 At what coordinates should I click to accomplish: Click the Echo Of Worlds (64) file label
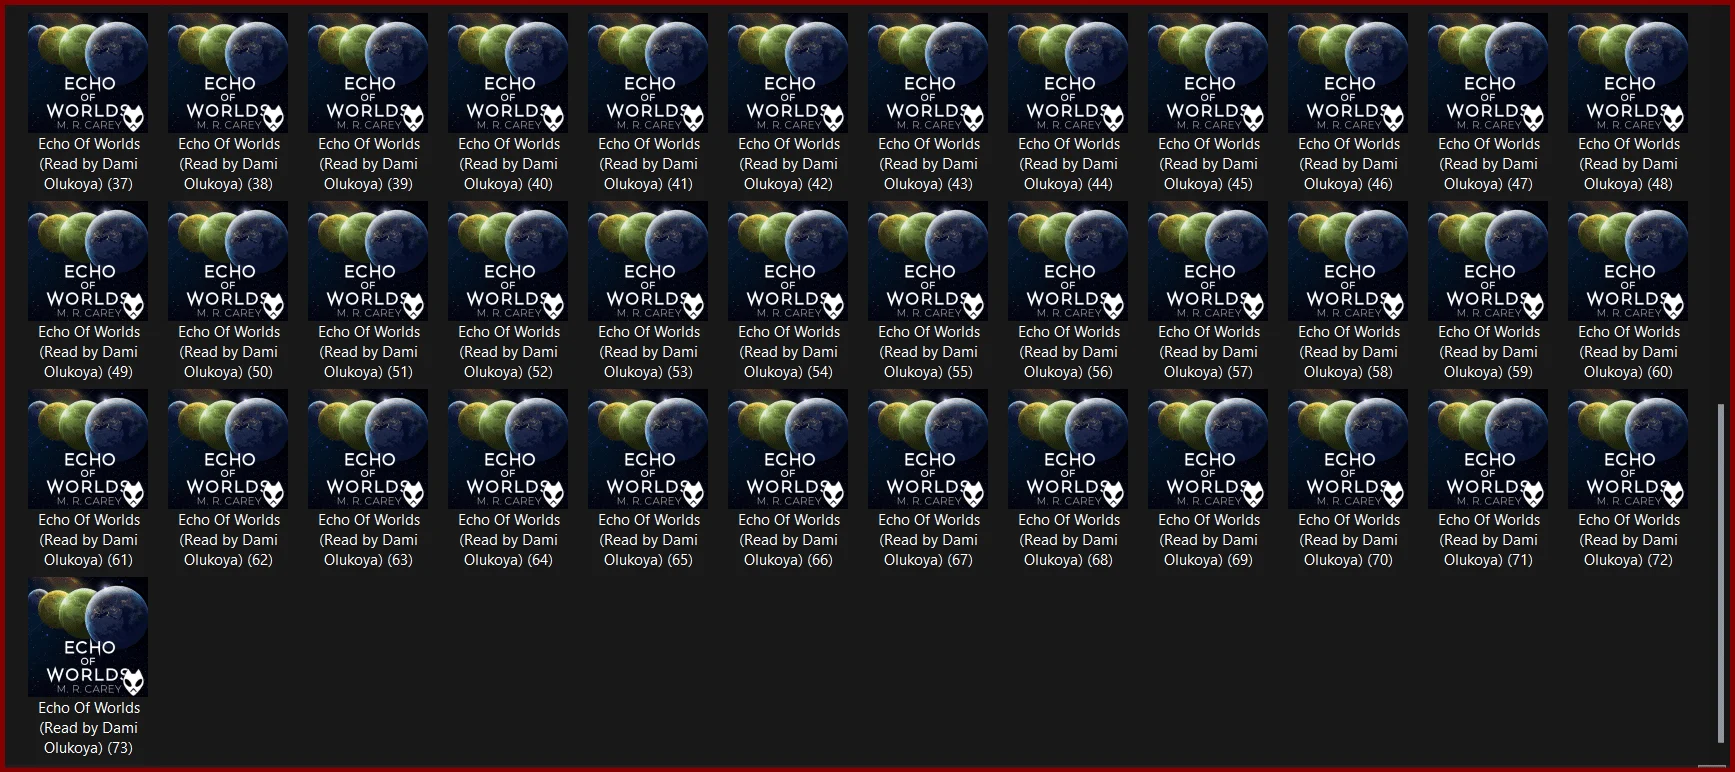point(508,540)
